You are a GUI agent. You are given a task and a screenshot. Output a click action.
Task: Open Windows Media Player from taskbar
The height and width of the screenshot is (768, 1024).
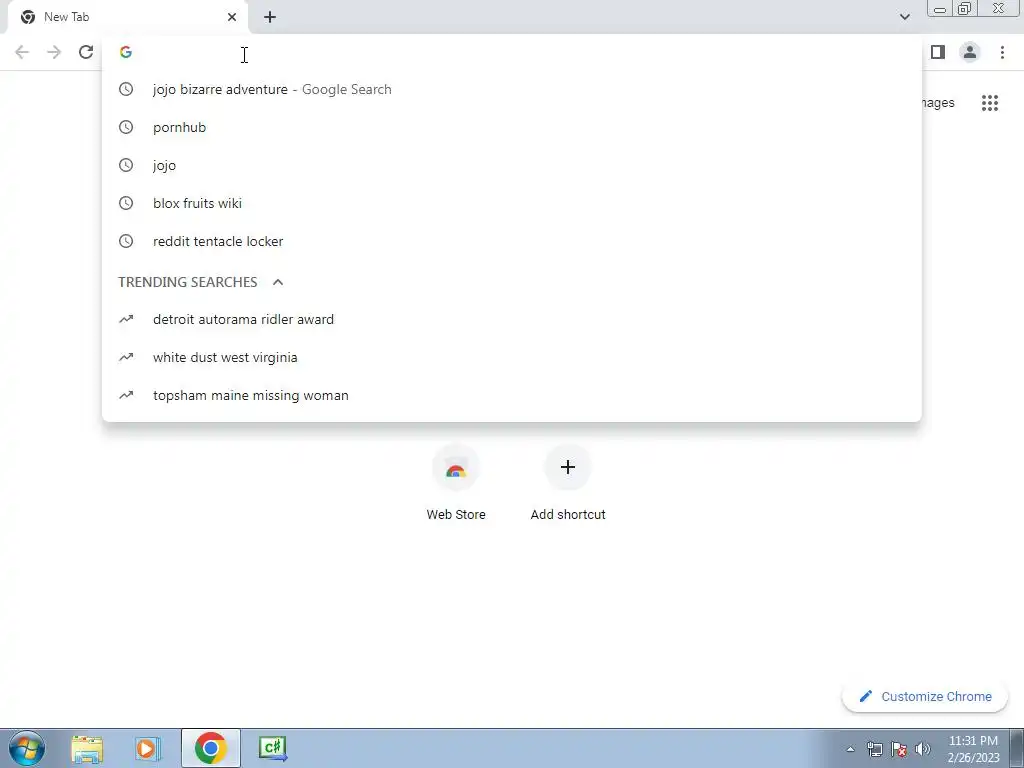[x=148, y=748]
